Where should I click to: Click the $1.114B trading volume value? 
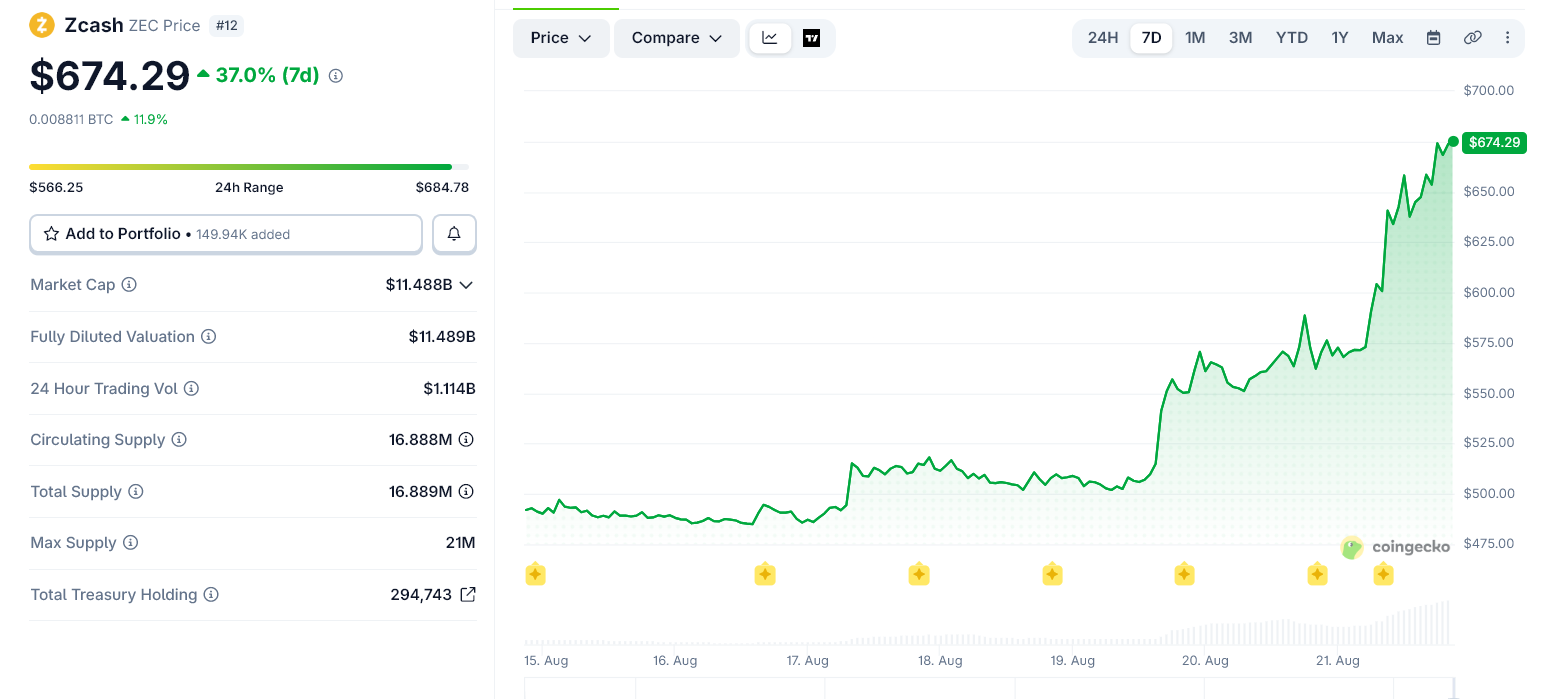coord(449,388)
